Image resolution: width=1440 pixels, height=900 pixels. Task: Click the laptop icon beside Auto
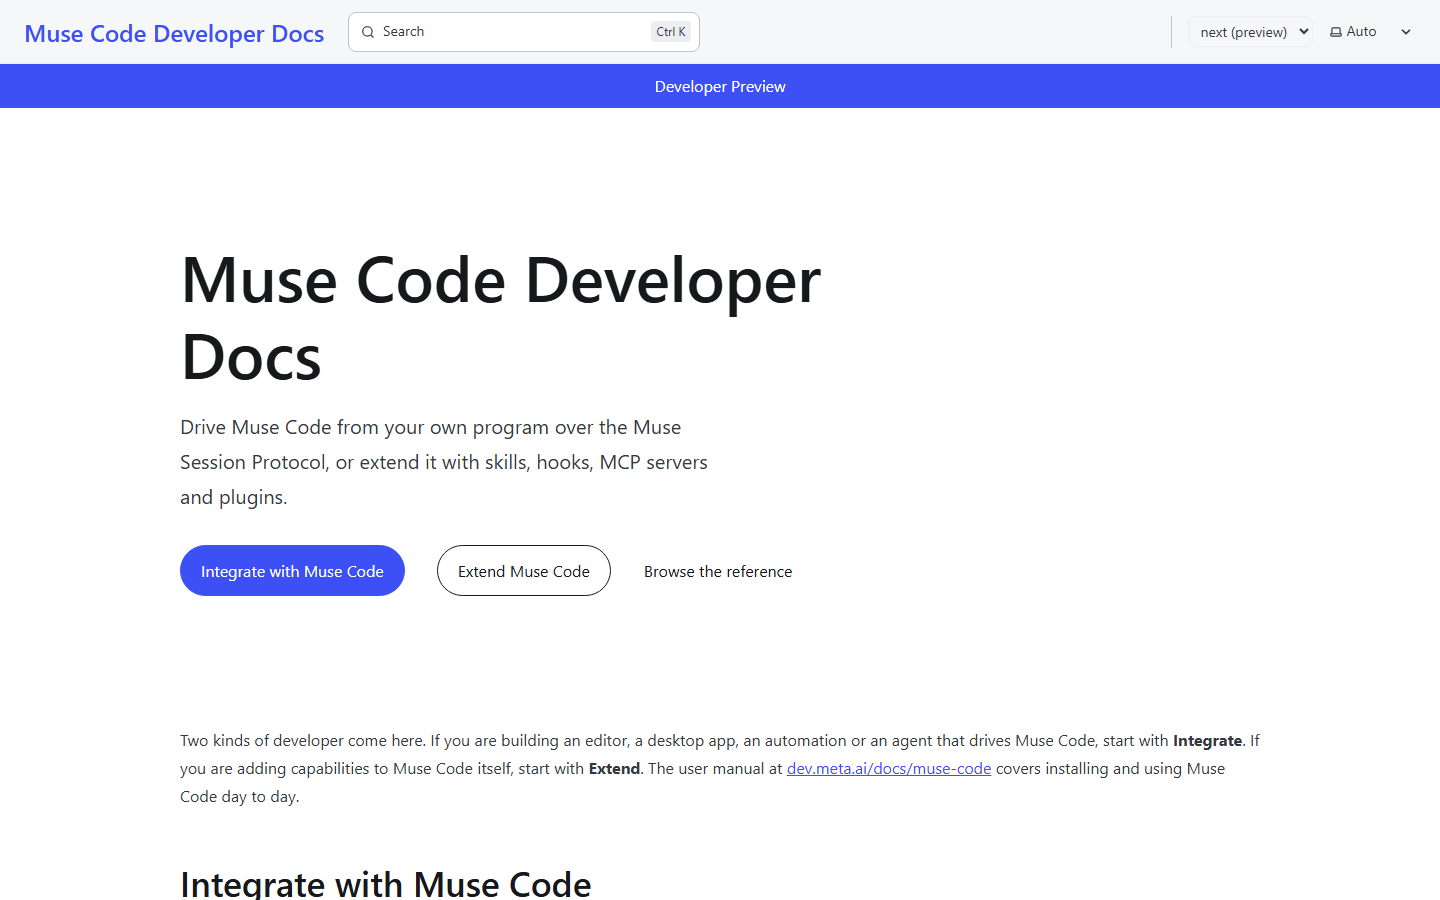click(1336, 32)
